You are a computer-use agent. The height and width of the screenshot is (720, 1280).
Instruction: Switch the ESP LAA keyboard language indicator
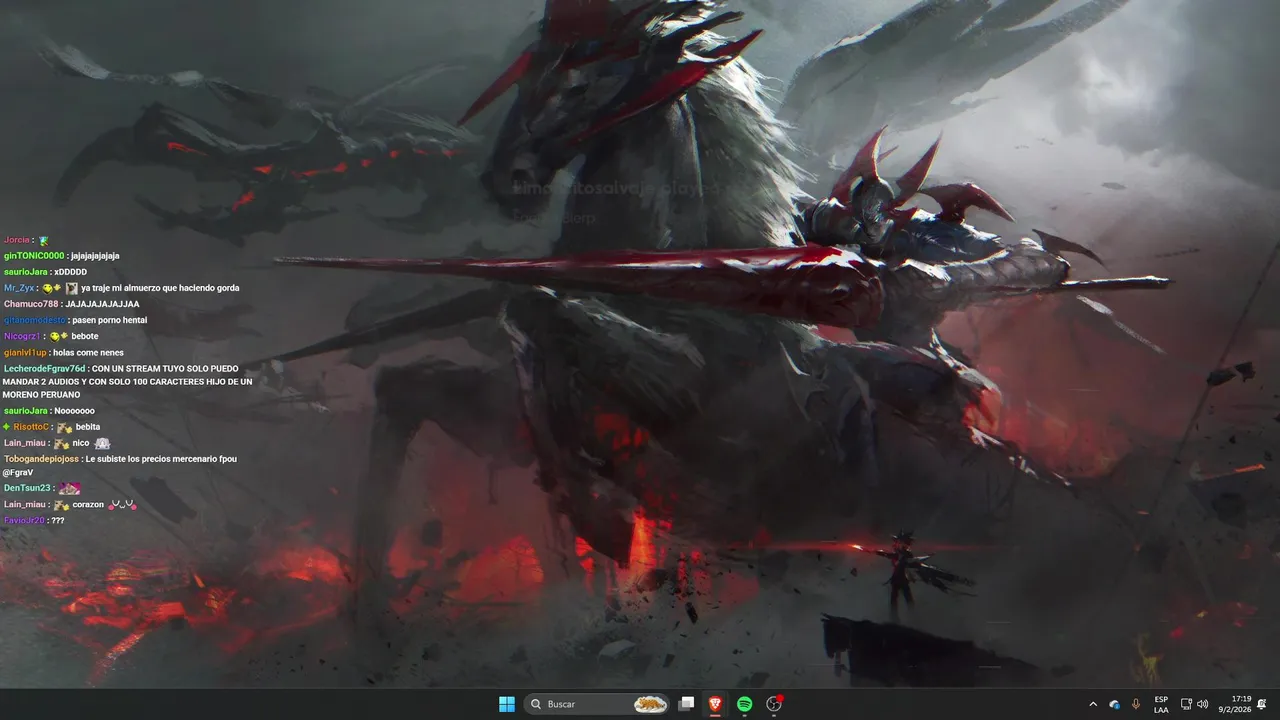click(x=1161, y=704)
